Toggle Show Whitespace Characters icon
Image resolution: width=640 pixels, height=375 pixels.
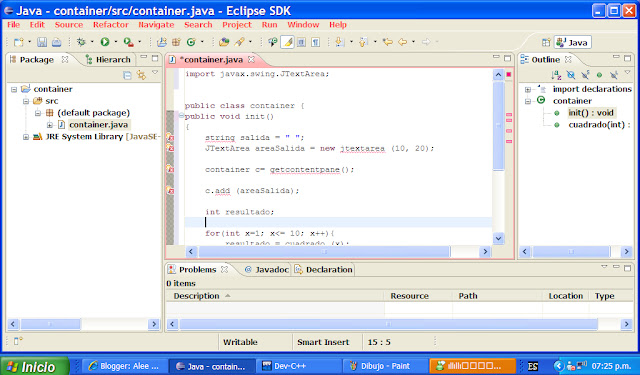tap(316, 42)
